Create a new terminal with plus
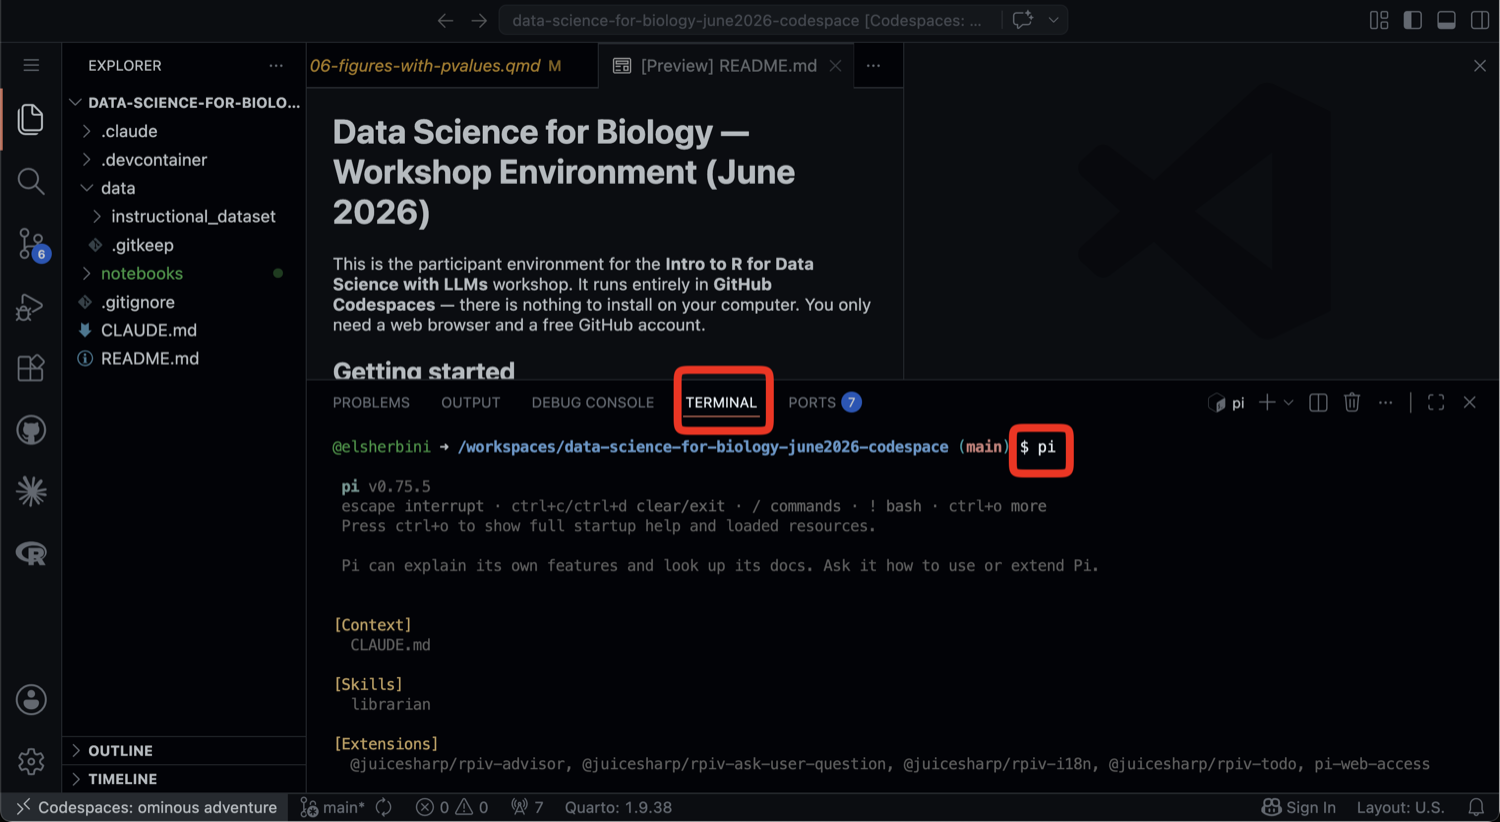The height and width of the screenshot is (822, 1500). (x=1267, y=402)
